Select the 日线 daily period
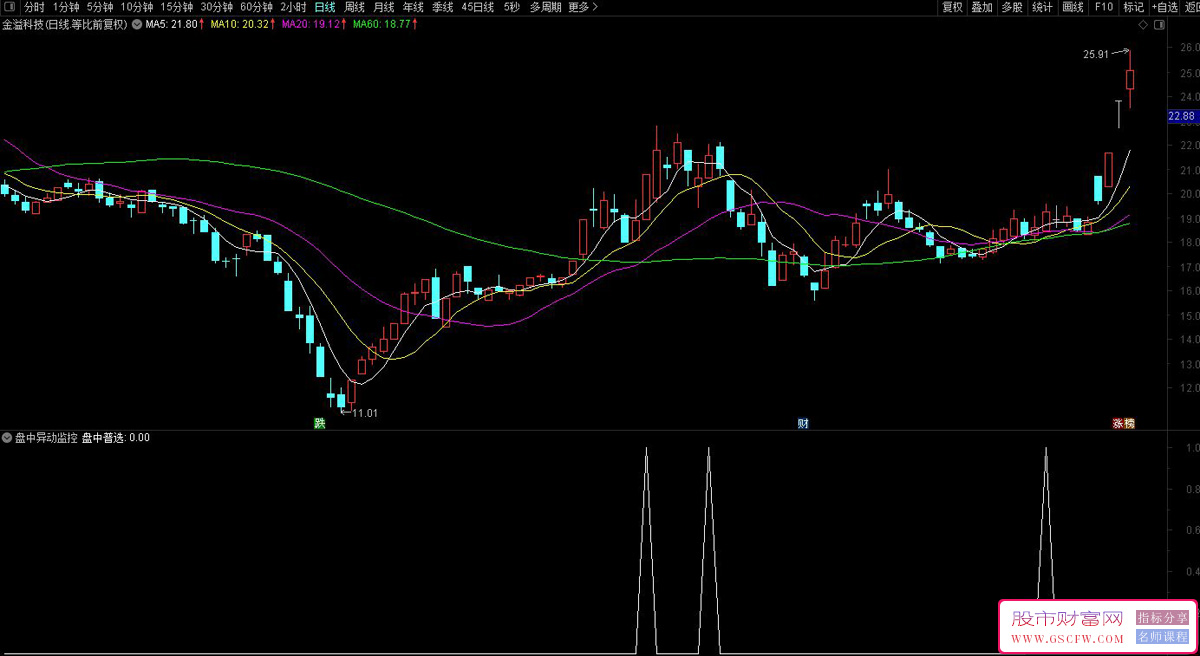1200x656 pixels. pos(325,6)
